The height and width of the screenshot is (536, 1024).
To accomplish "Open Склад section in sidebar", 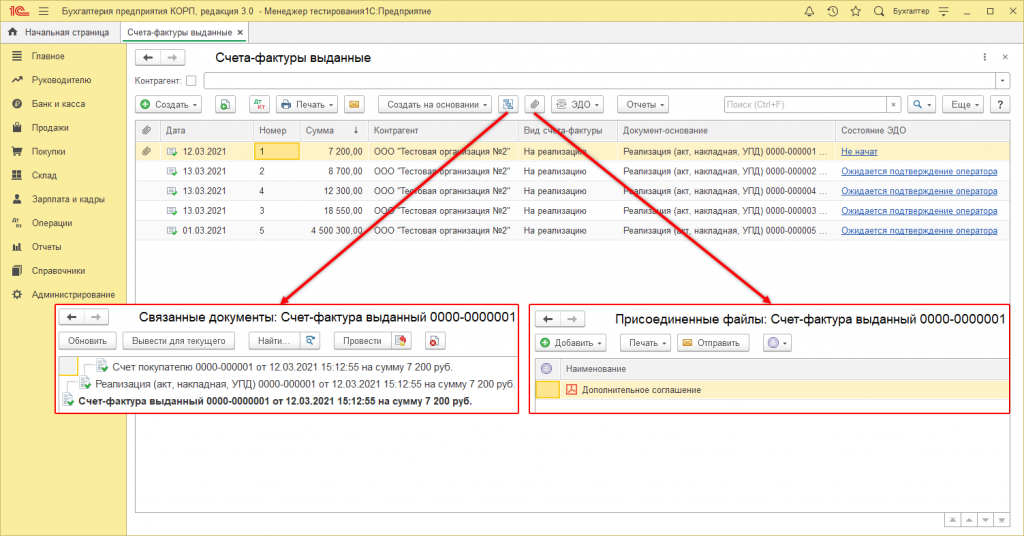I will [x=44, y=176].
